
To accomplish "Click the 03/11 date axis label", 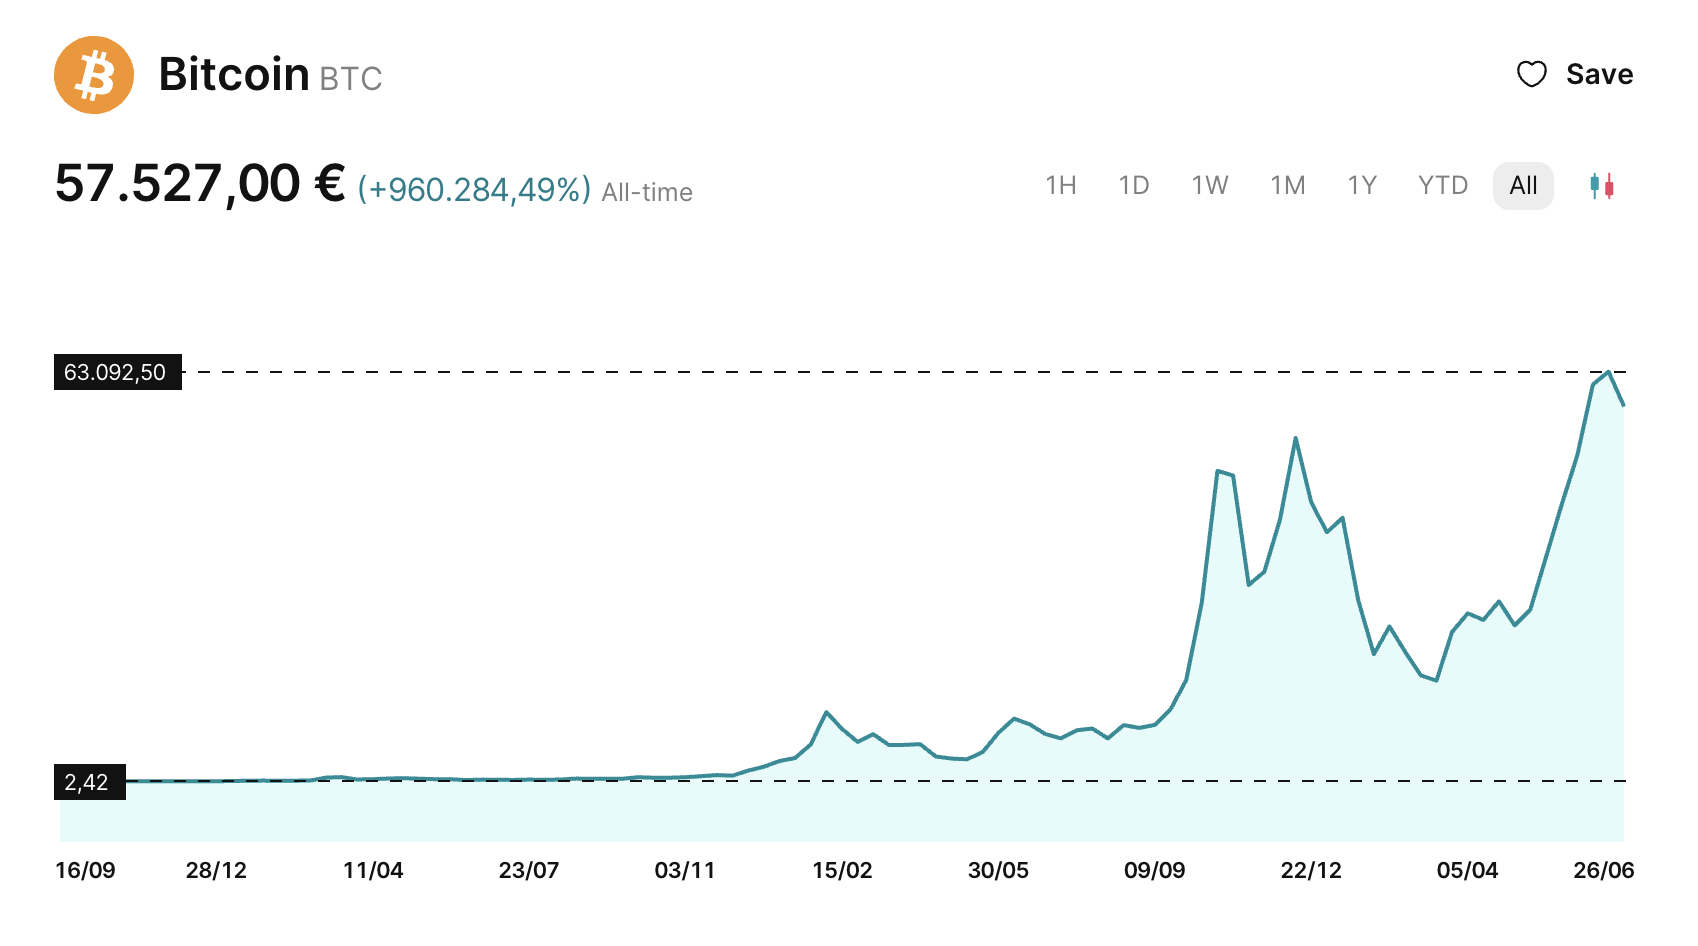I will [x=685, y=870].
